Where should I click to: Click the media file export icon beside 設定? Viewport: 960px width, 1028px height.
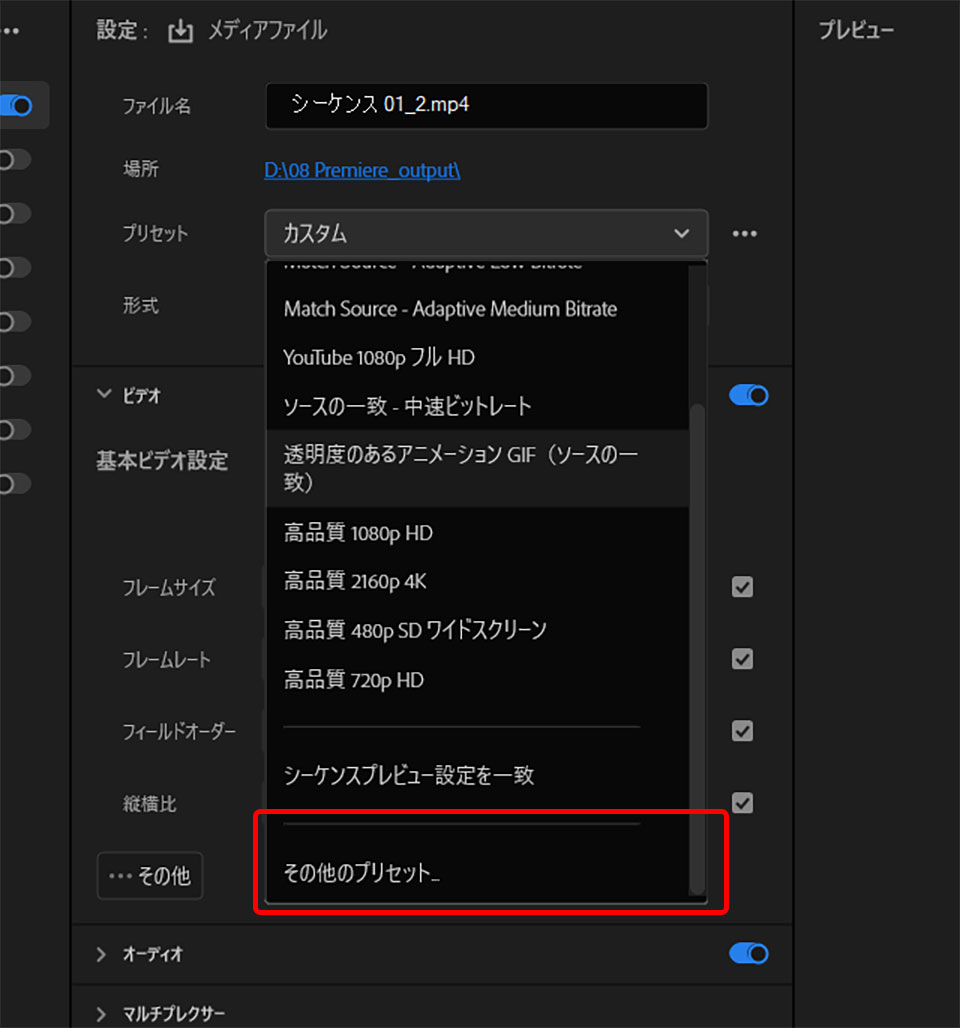point(180,31)
